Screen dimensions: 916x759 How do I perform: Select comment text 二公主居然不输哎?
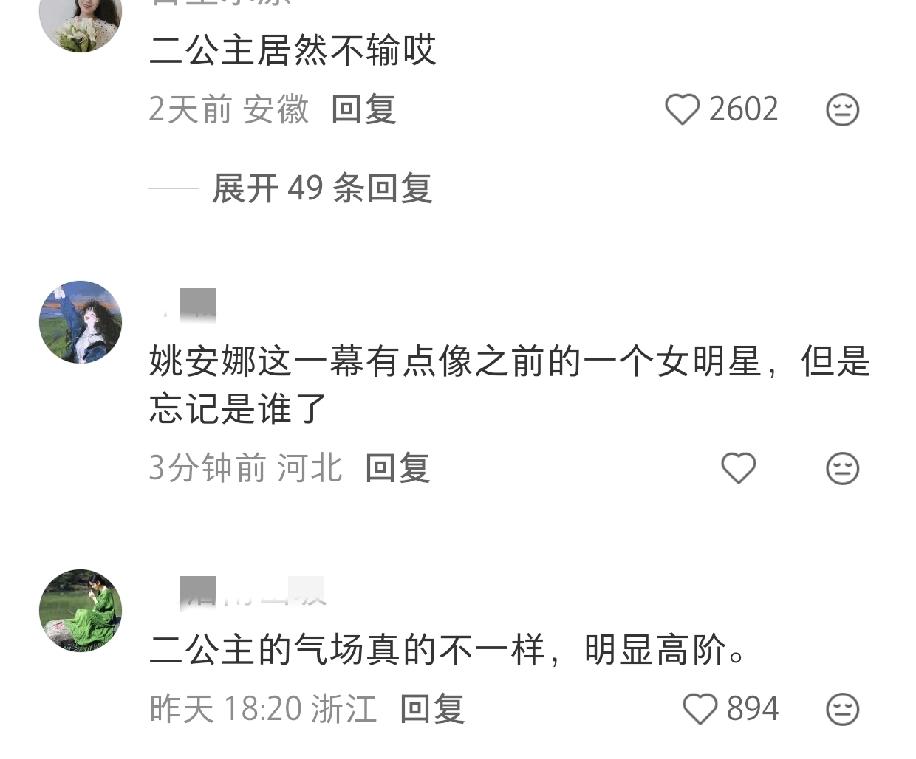[293, 50]
